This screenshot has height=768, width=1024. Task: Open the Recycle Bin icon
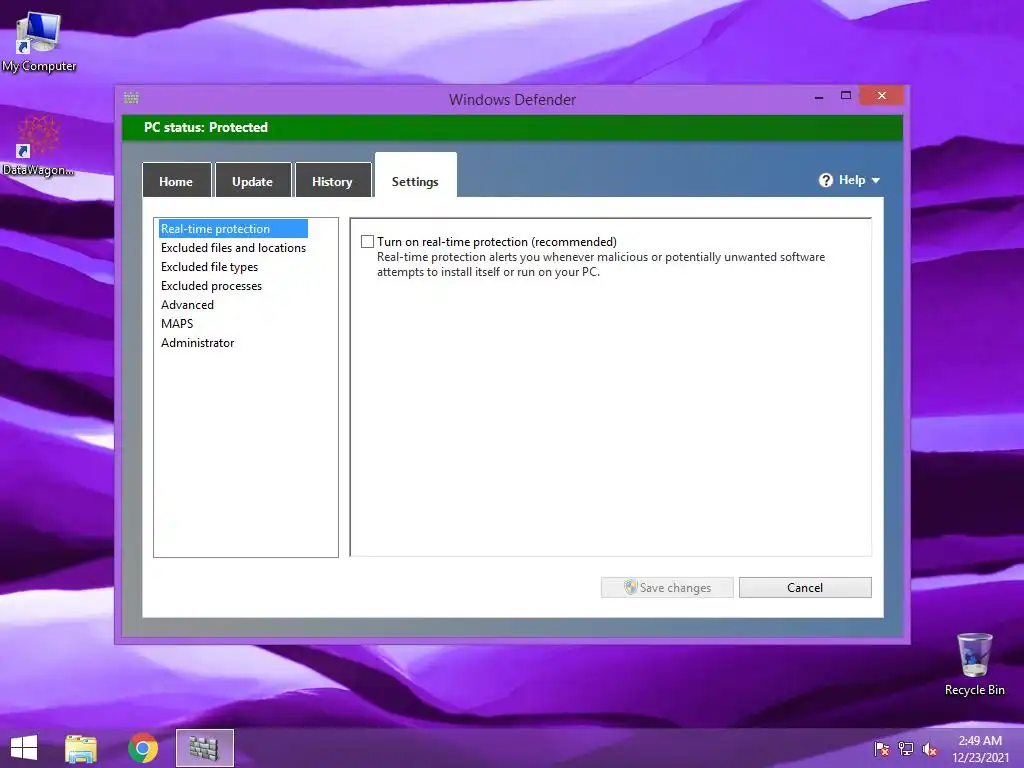974,664
